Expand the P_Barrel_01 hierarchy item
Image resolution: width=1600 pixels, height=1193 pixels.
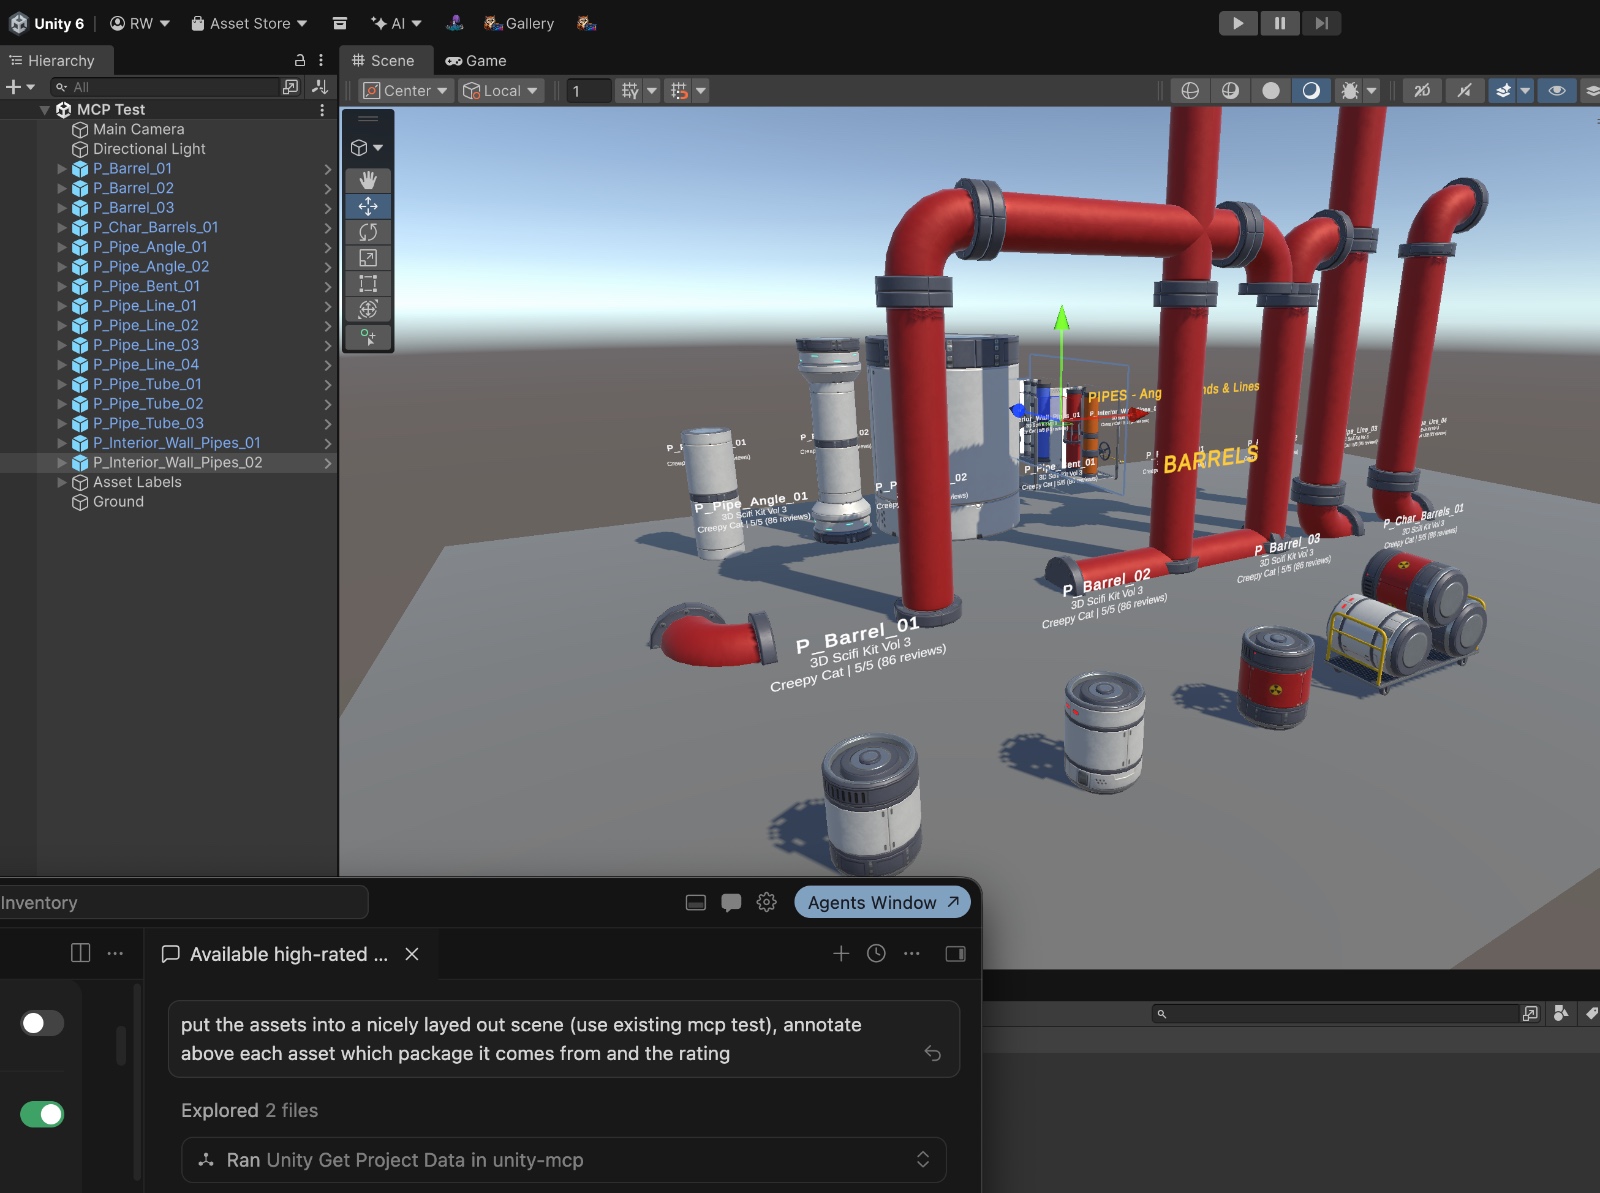point(62,169)
